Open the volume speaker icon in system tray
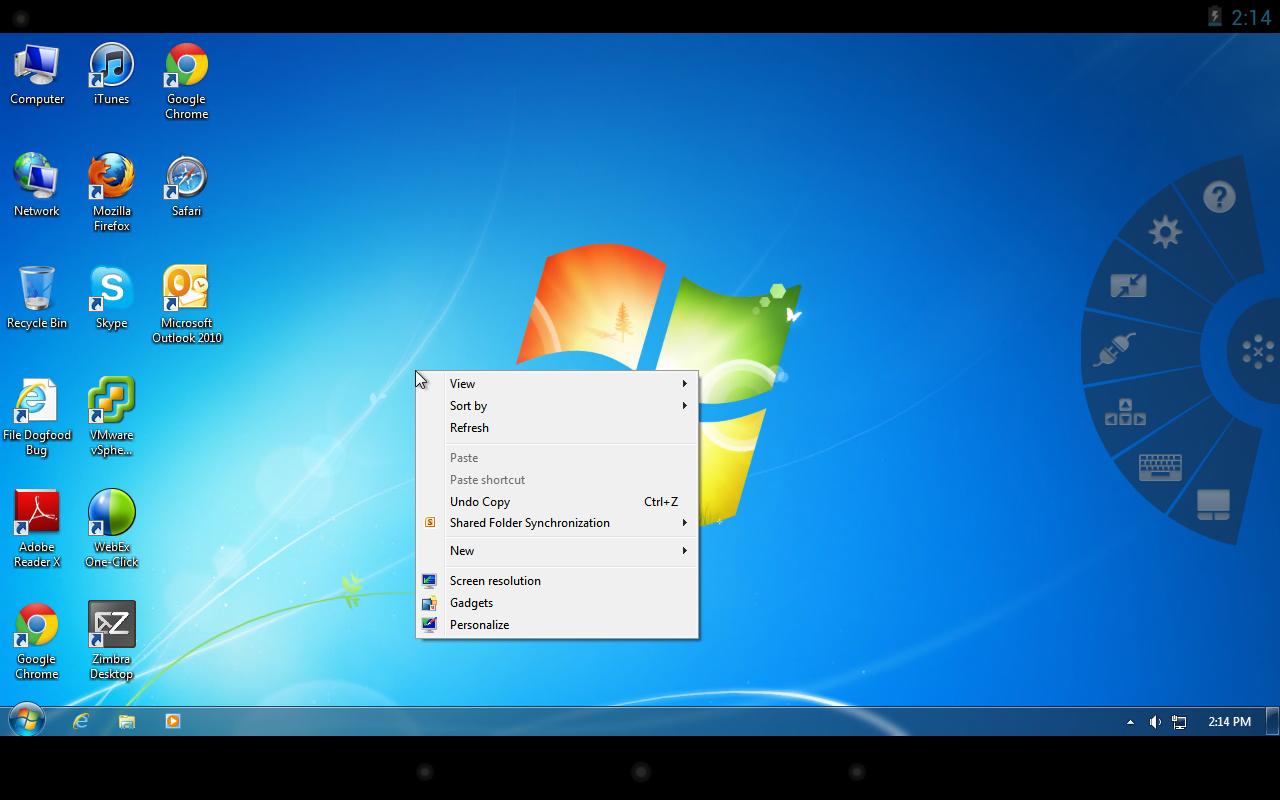Screen dimensions: 1280x800 pyautogui.click(x=1155, y=722)
